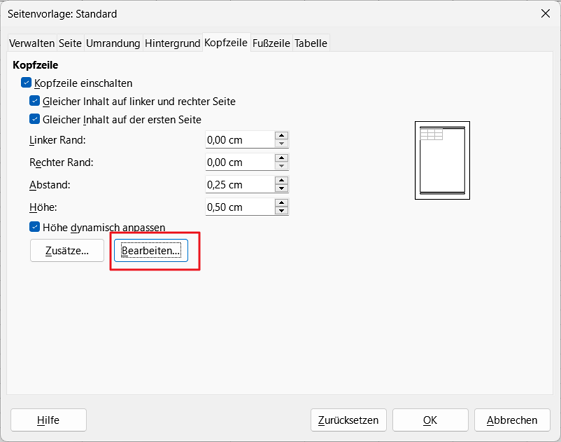Decrease Höhe value with down arrow
Viewport: 561px width, 442px height.
(282, 210)
